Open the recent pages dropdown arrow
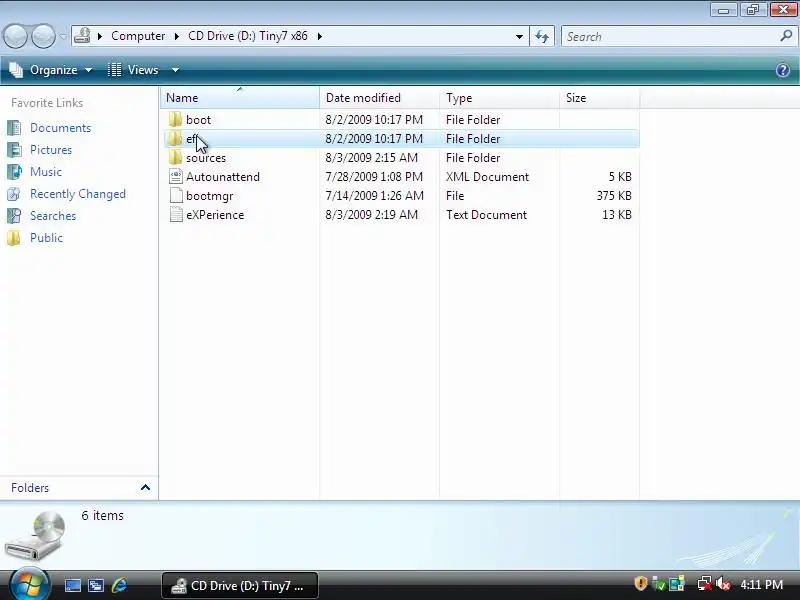 tap(63, 36)
